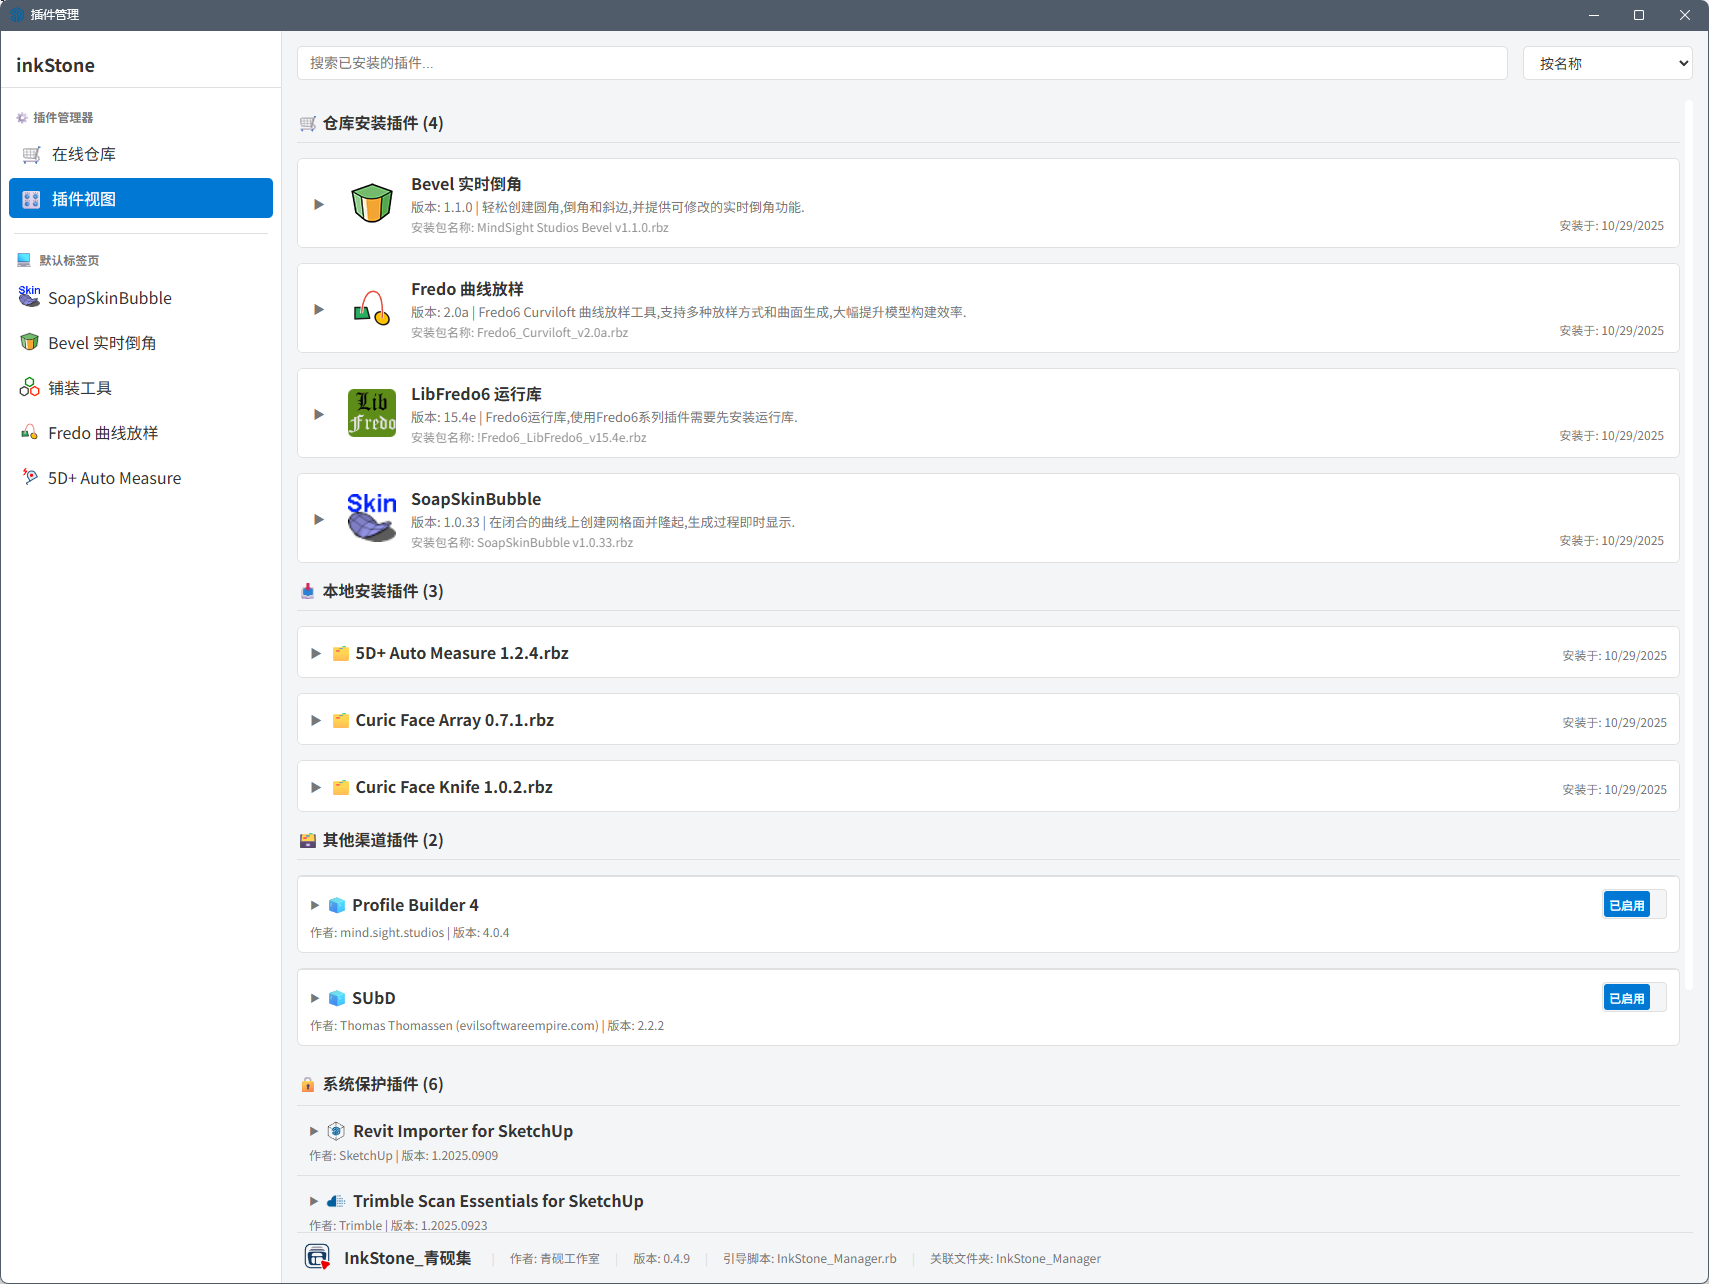Click the Trimble Scan Essentials plugin icon

[337, 1201]
